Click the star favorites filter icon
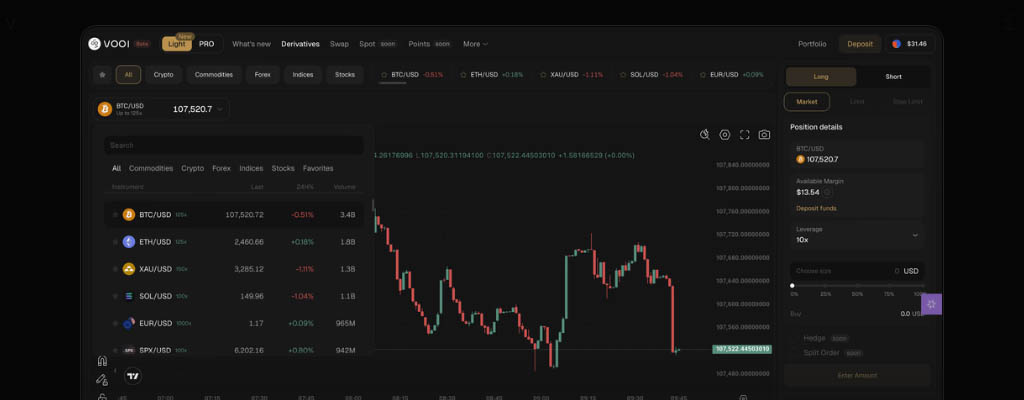The height and width of the screenshot is (400, 1024). tap(101, 75)
